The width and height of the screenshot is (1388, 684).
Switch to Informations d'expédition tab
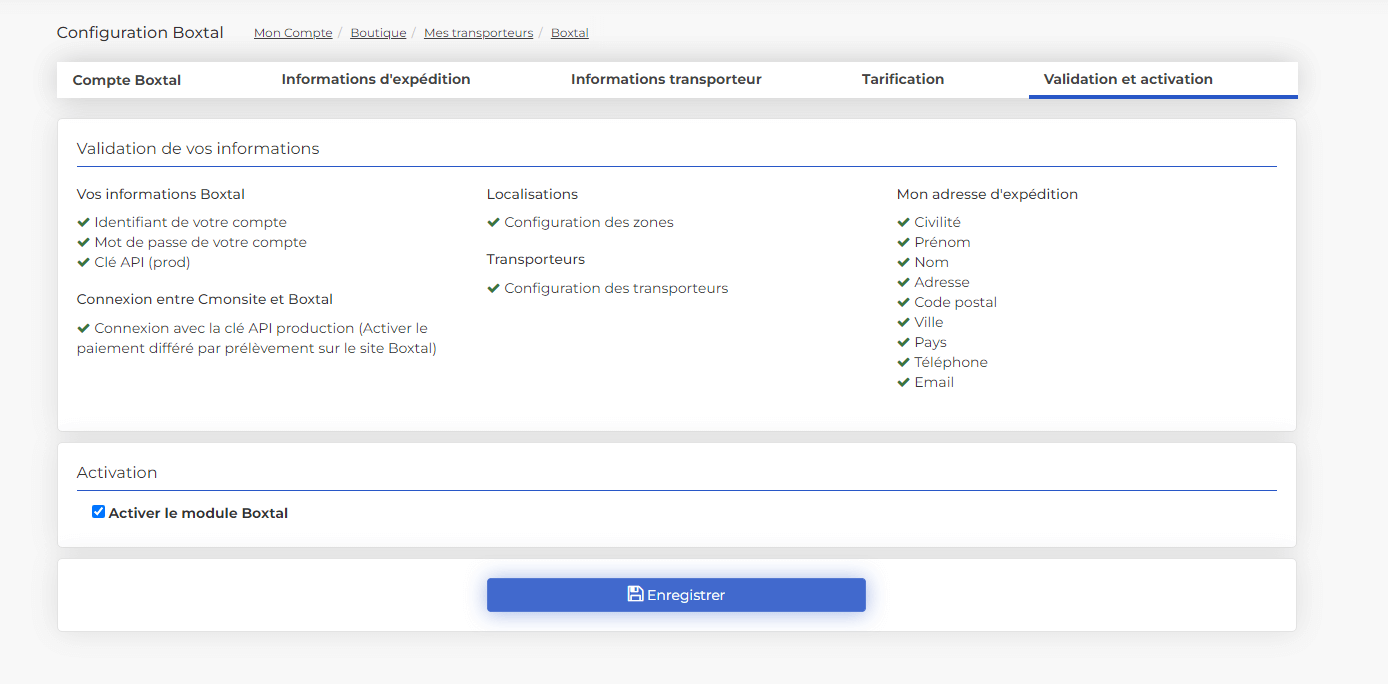point(376,79)
